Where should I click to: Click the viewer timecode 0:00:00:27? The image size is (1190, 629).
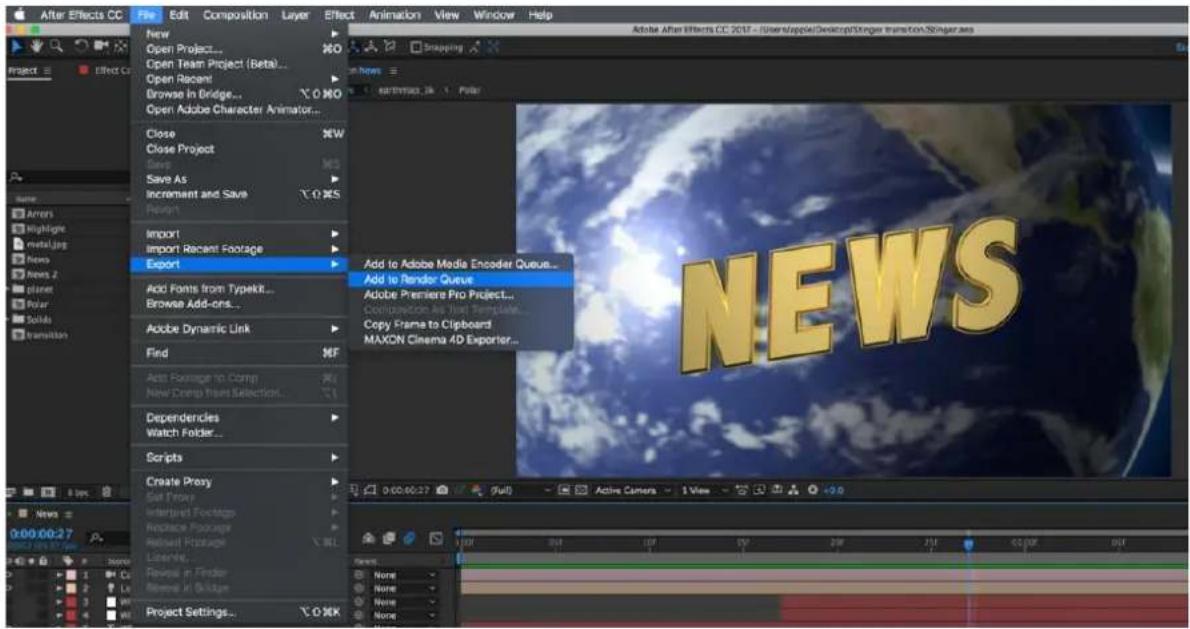point(406,491)
